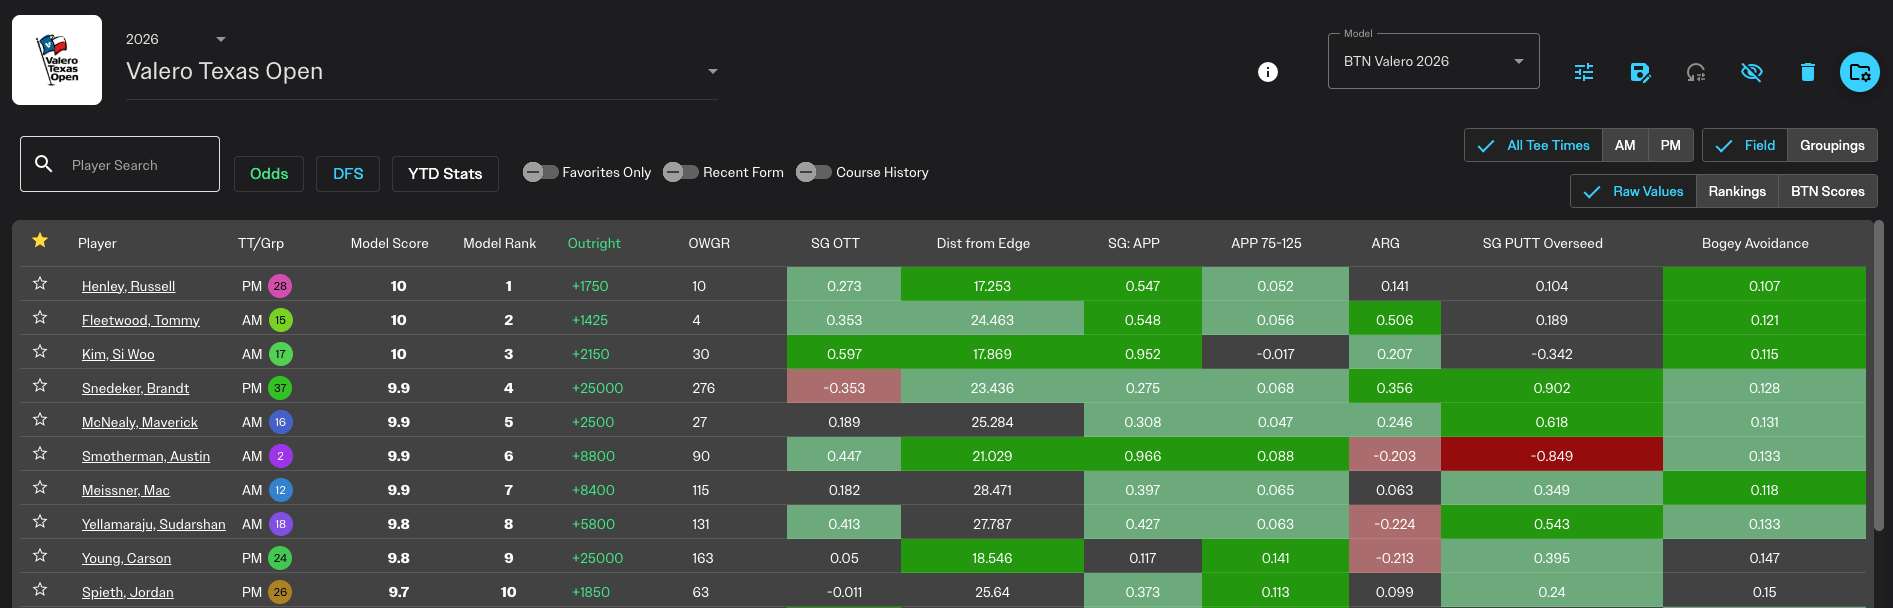Screen dimensions: 1893x608
Task: Star the Kim, Si Woo row
Action: pyautogui.click(x=40, y=352)
